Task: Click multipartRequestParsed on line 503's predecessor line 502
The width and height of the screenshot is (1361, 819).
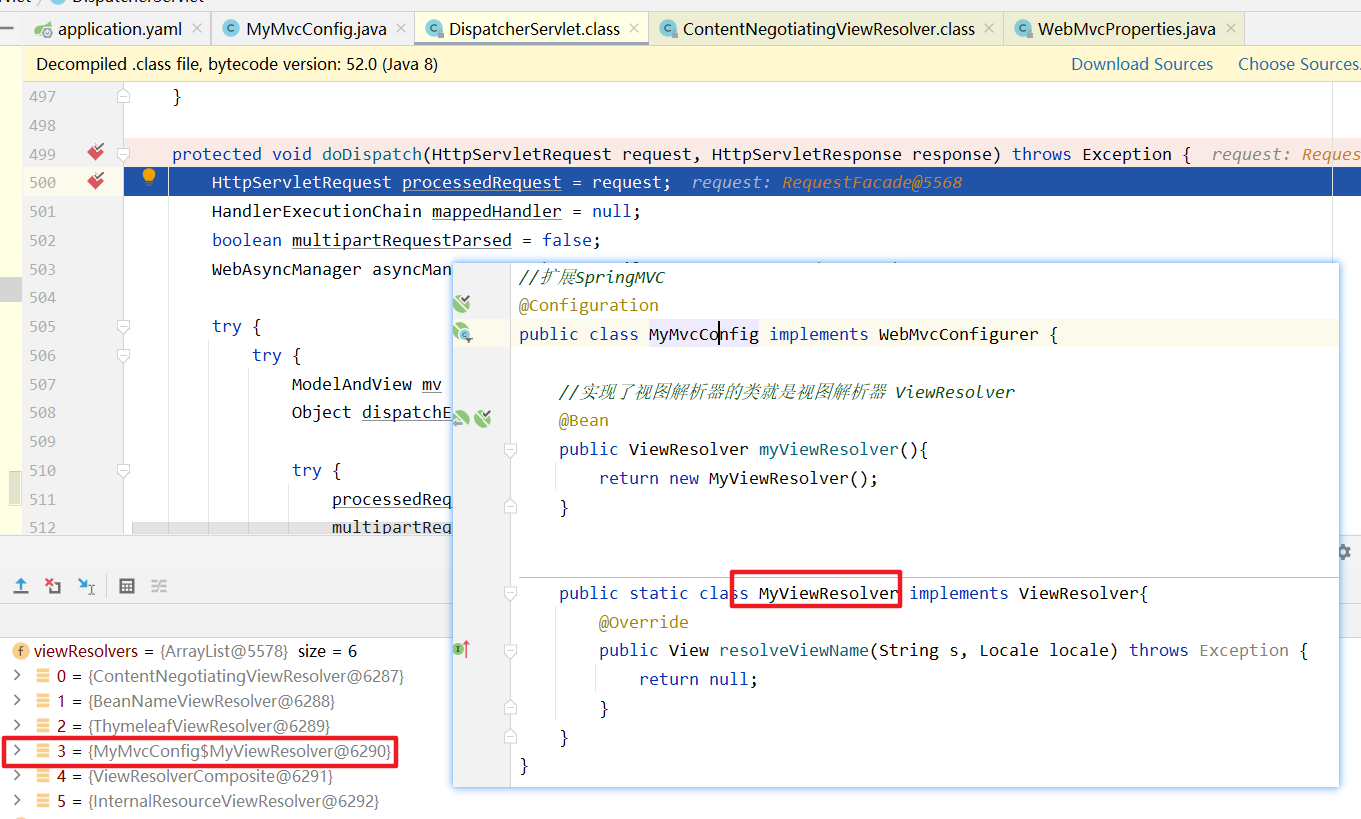Action: (x=402, y=240)
